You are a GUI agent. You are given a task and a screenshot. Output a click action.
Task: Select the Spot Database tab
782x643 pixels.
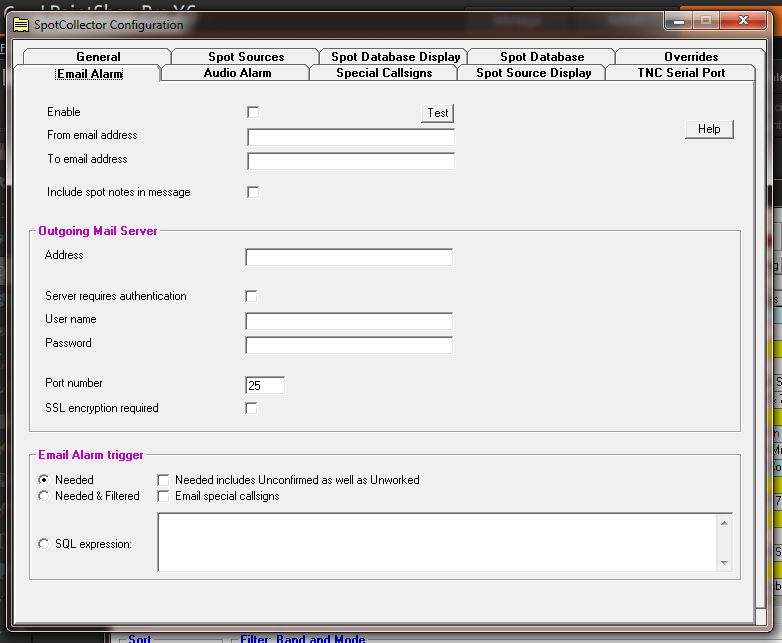pos(542,56)
